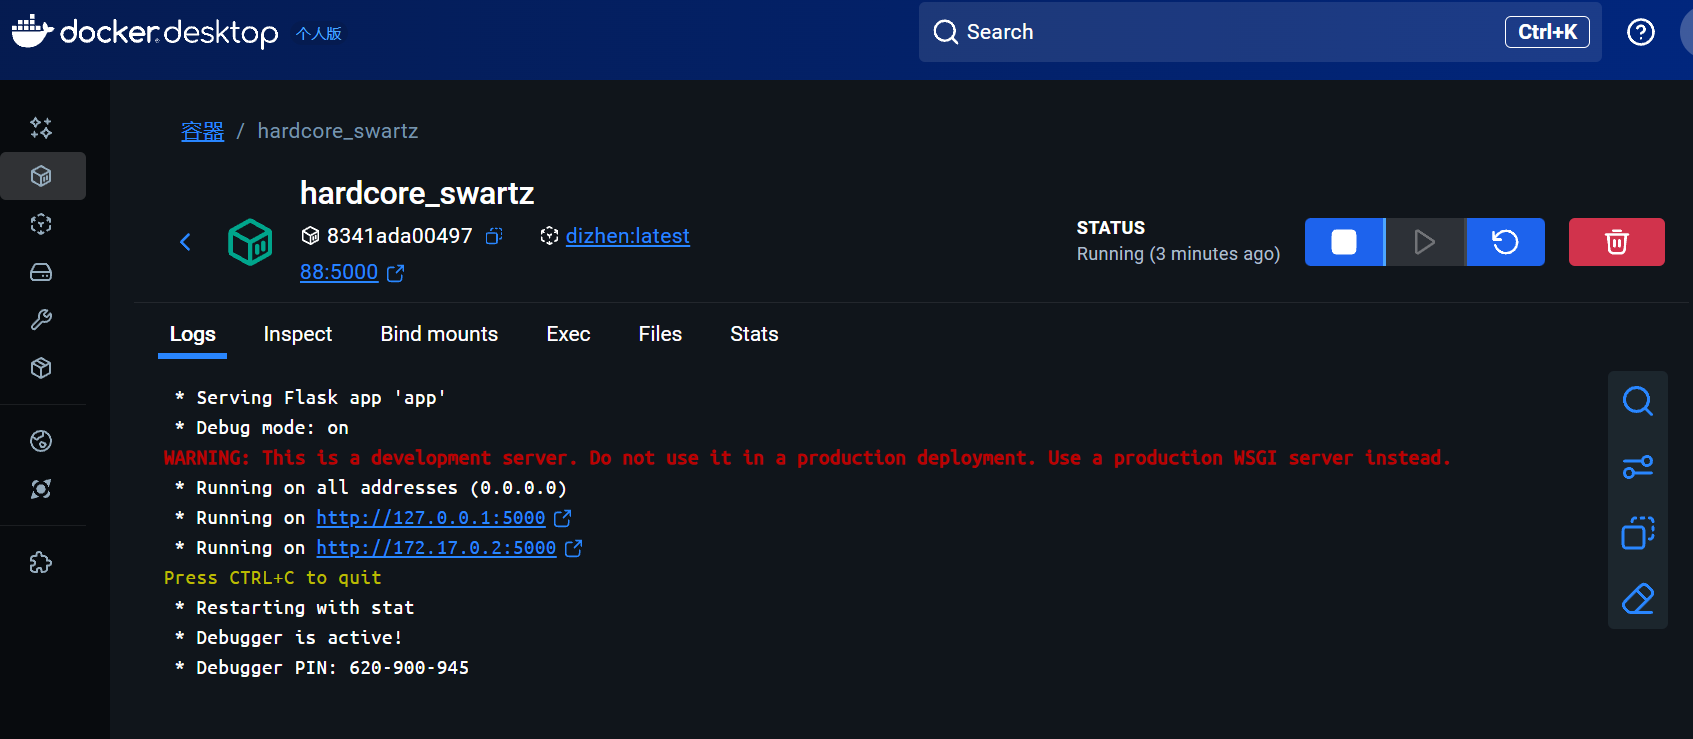Open port mapping 88:5000 link
This screenshot has width=1693, height=739.
tap(339, 272)
